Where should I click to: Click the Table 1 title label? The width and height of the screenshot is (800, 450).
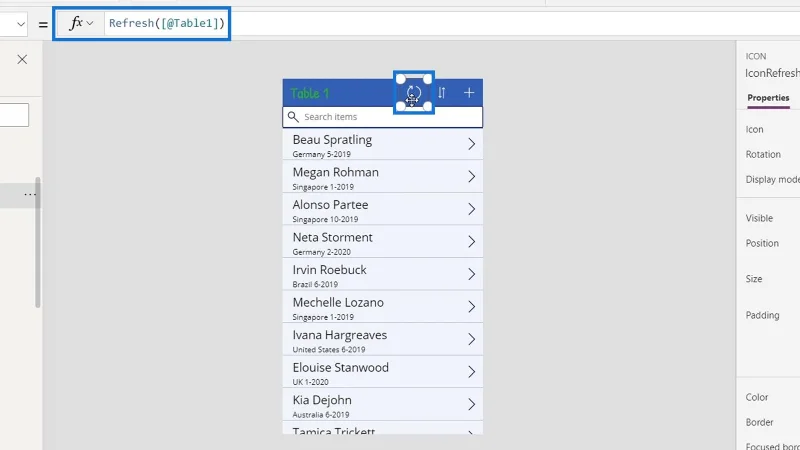pos(310,93)
